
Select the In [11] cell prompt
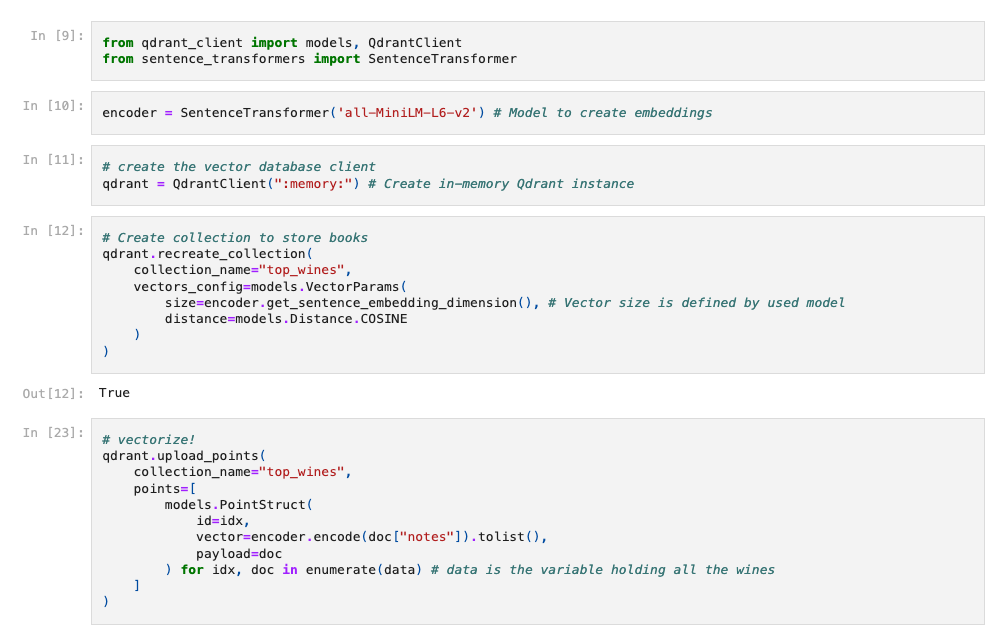tap(53, 160)
